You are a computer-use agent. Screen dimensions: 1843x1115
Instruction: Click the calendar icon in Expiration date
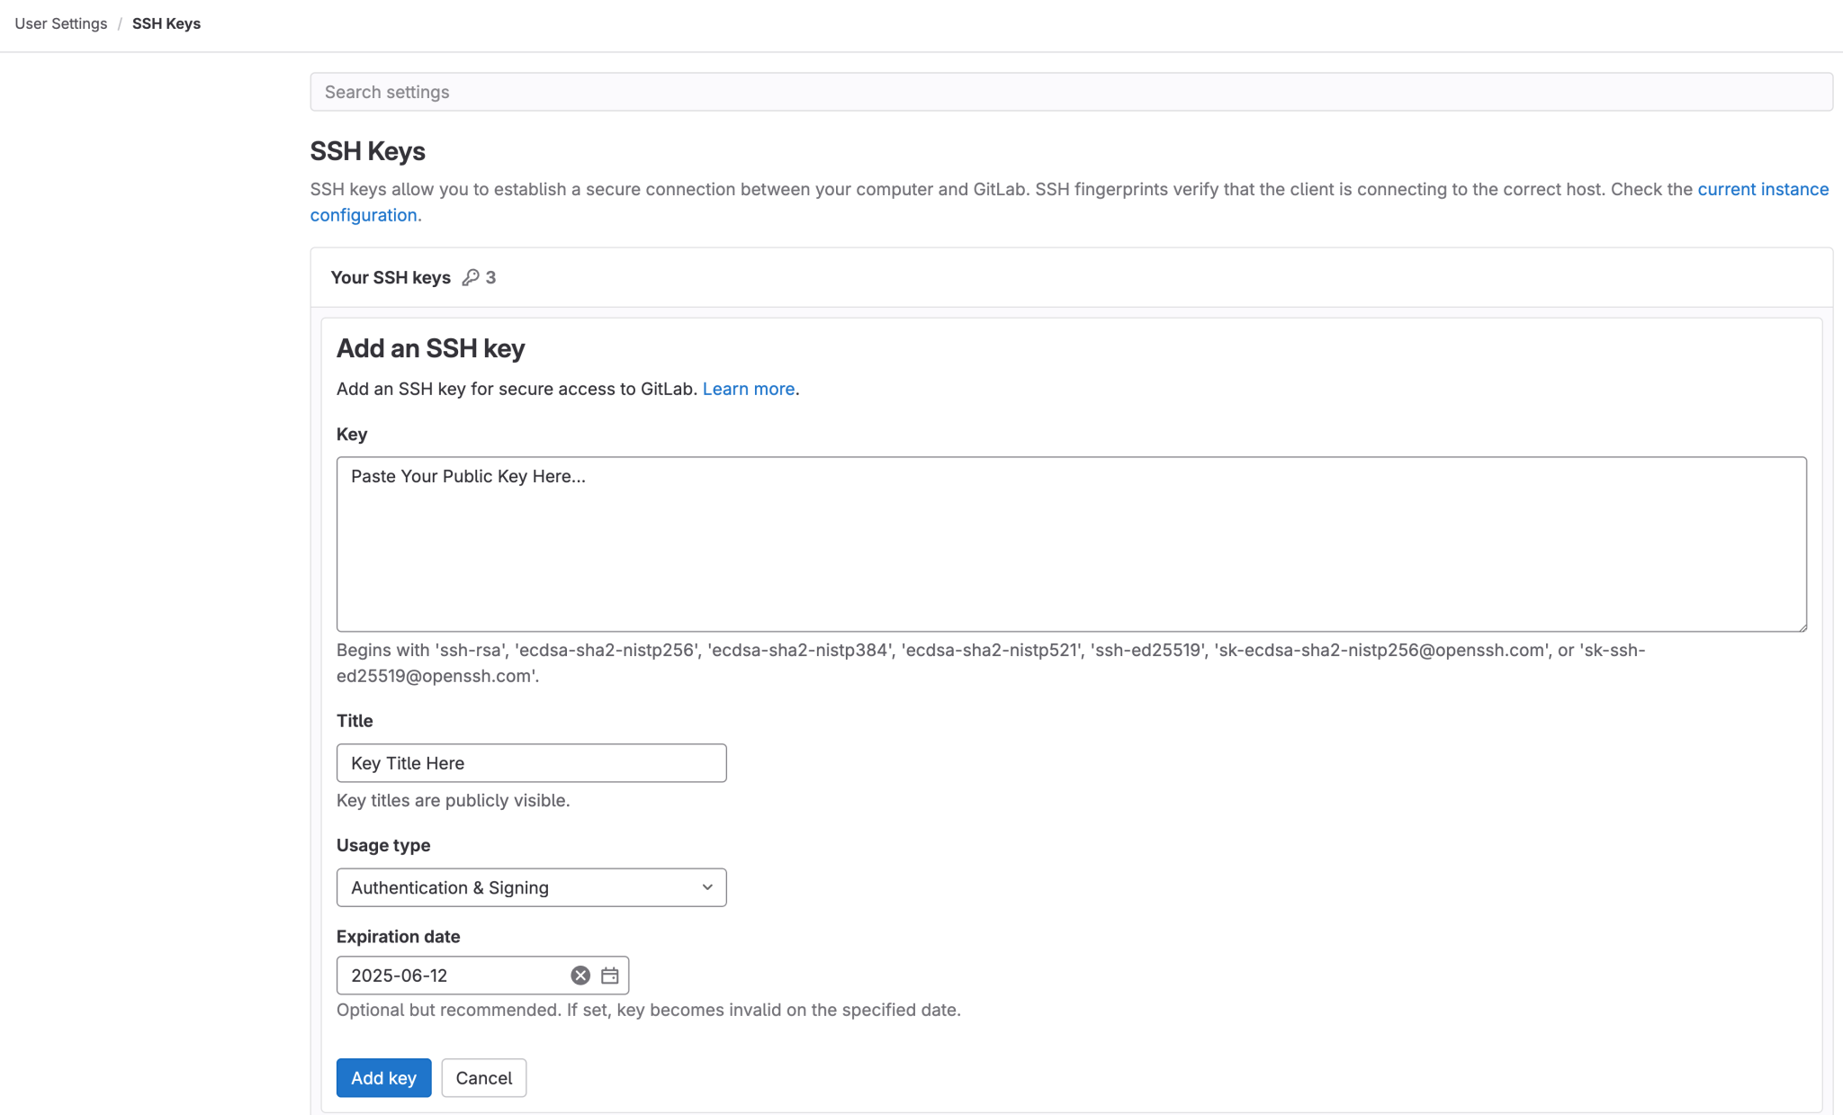[x=609, y=975]
